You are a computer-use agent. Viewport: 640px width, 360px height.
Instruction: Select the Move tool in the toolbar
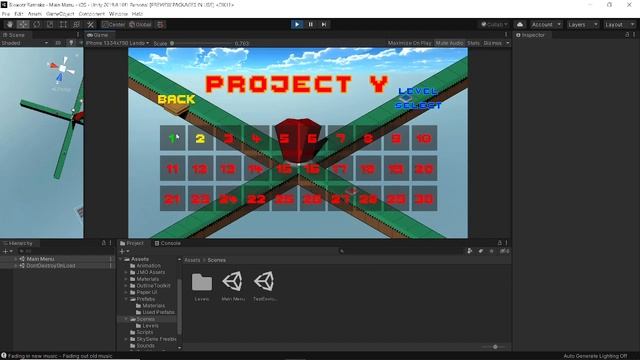[23, 24]
